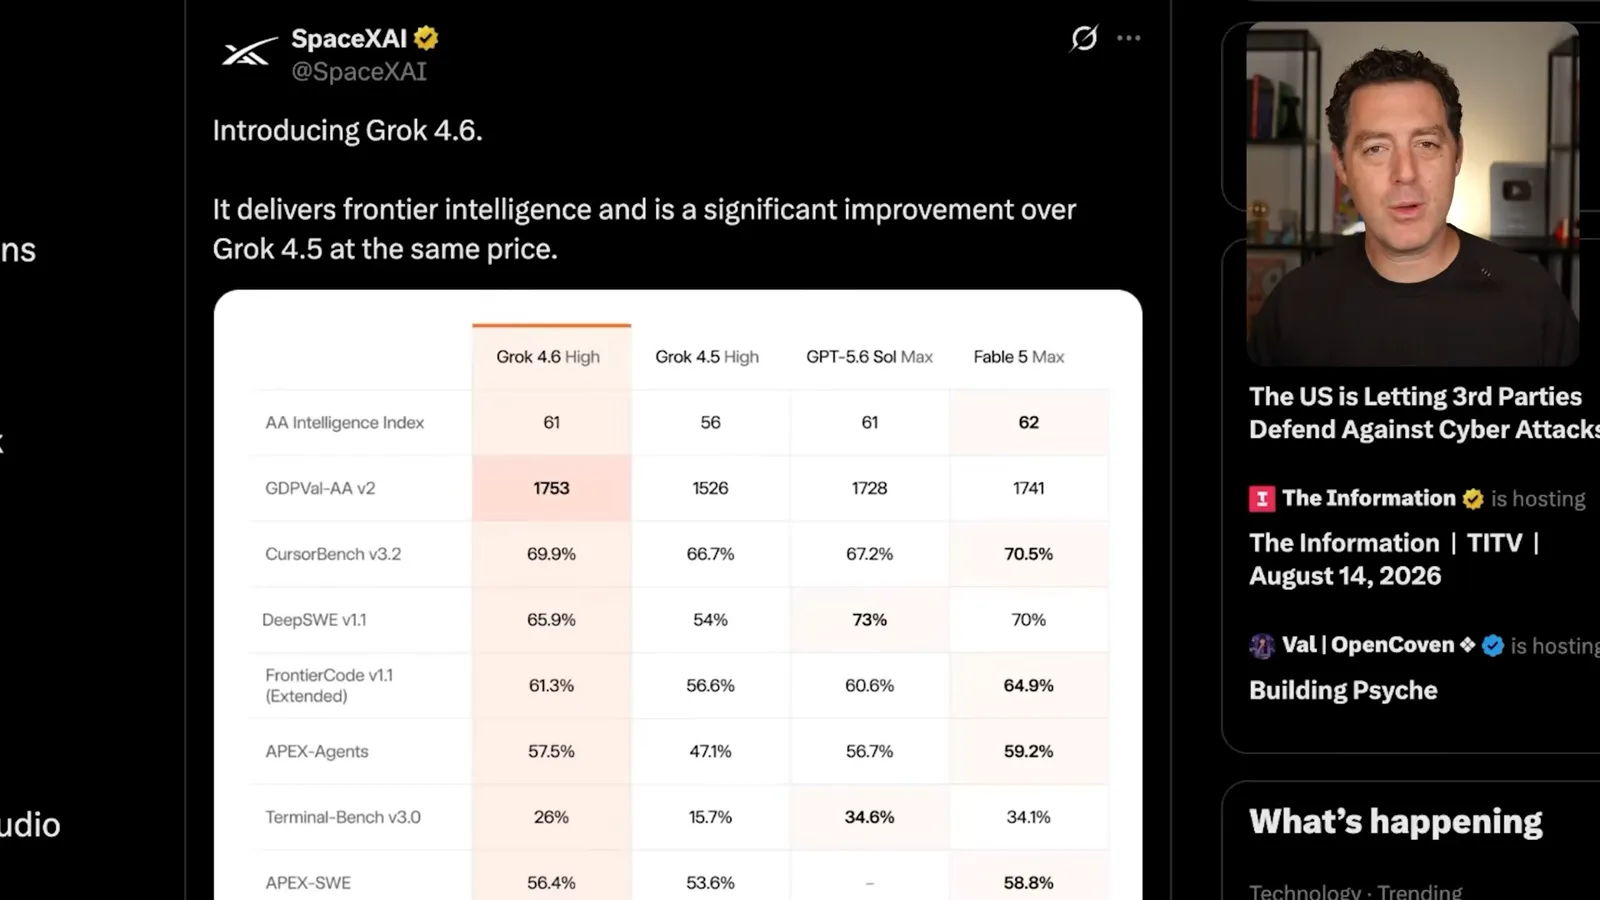
Task: Select the Fable 5 Max column header
Action: click(1019, 357)
